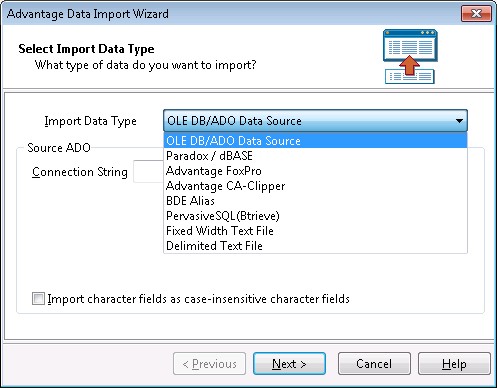
Task: Cancel the import wizard
Action: (374, 364)
